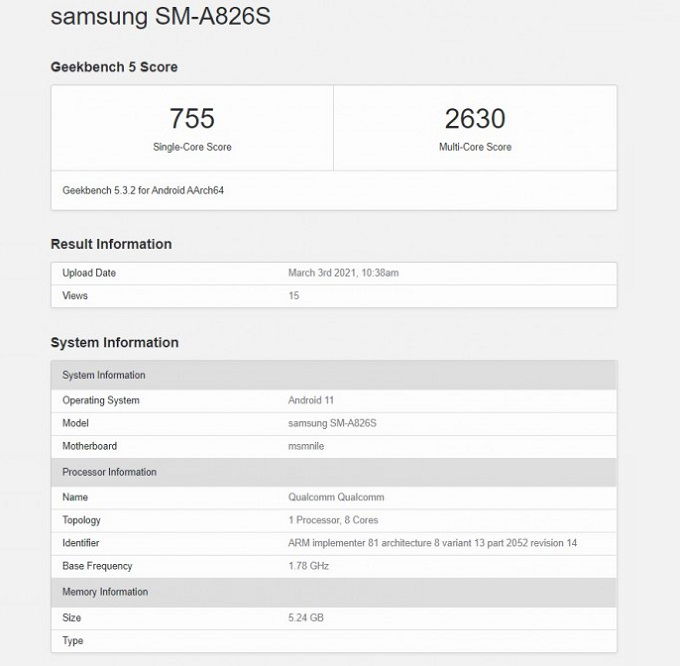Click the Model row label
The width and height of the screenshot is (680, 666).
click(75, 423)
